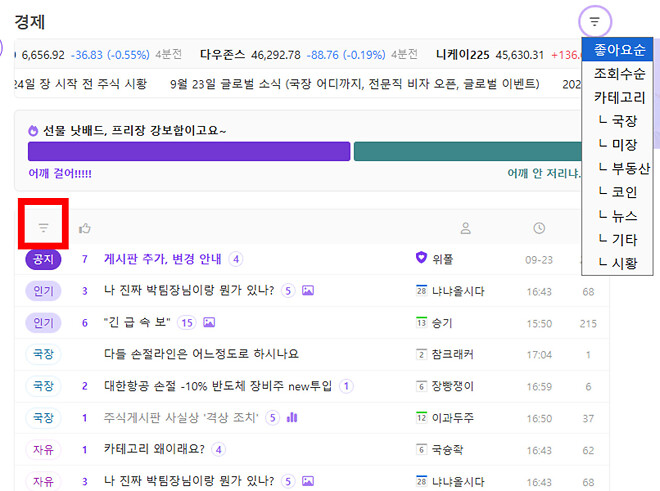
Task: Click author name 승기
Action: pyautogui.click(x=442, y=323)
